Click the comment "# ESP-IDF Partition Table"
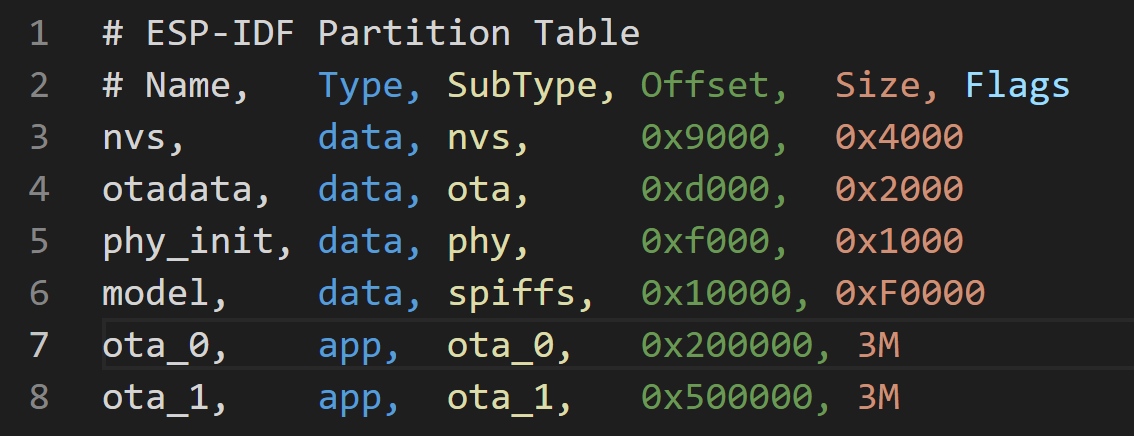 click(x=372, y=34)
